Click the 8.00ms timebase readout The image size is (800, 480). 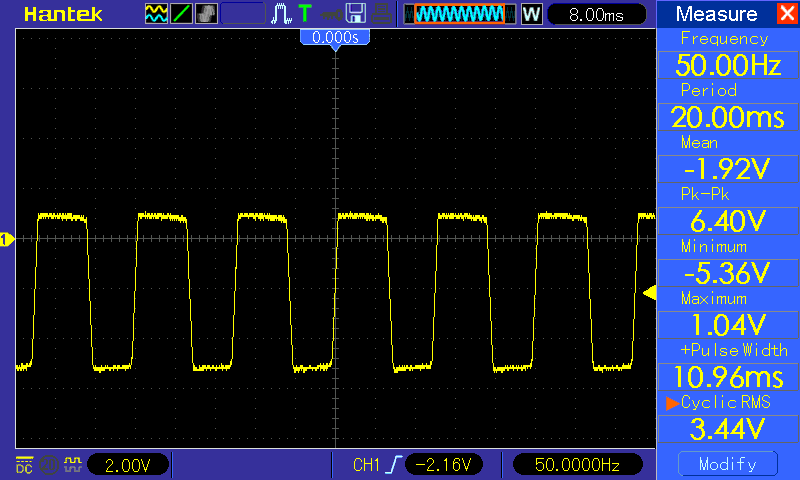pos(596,14)
